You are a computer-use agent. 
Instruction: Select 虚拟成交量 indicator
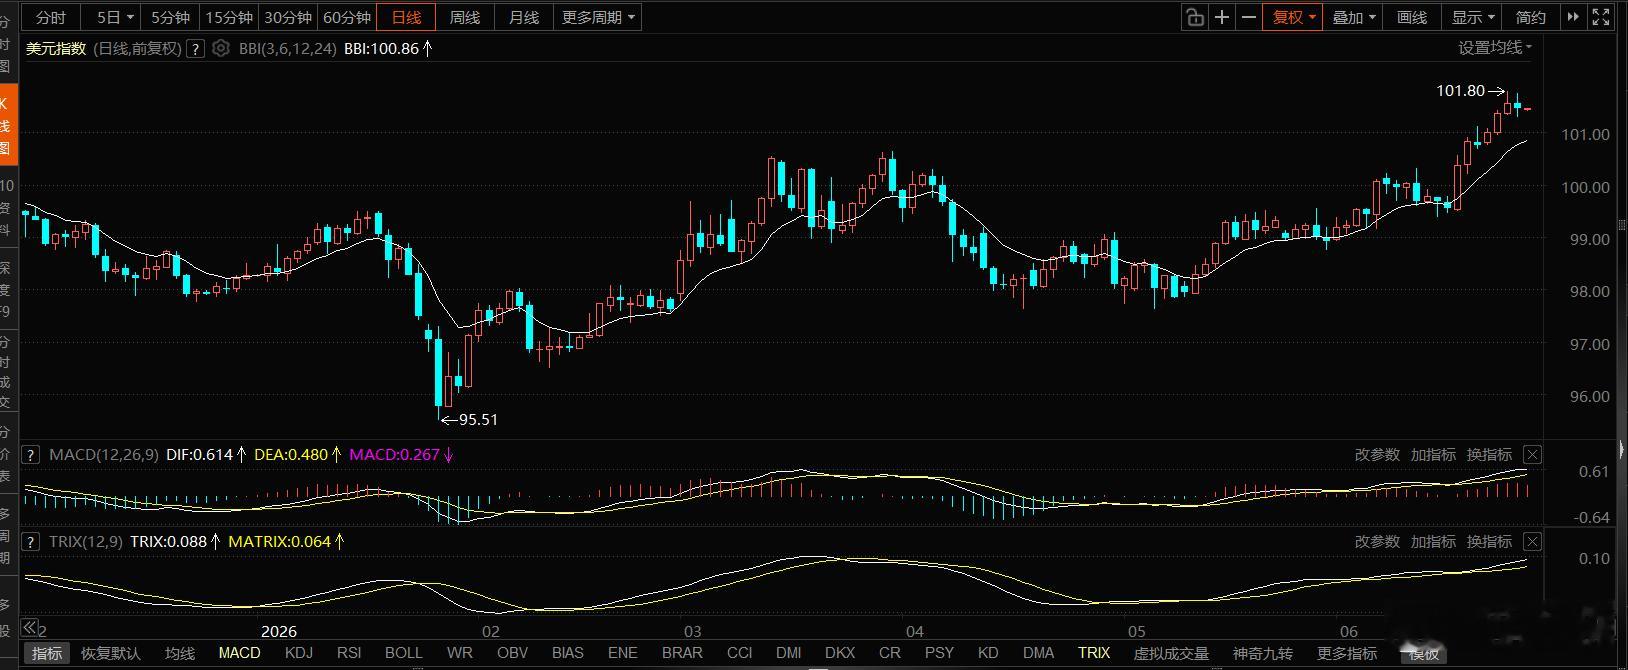[1171, 653]
